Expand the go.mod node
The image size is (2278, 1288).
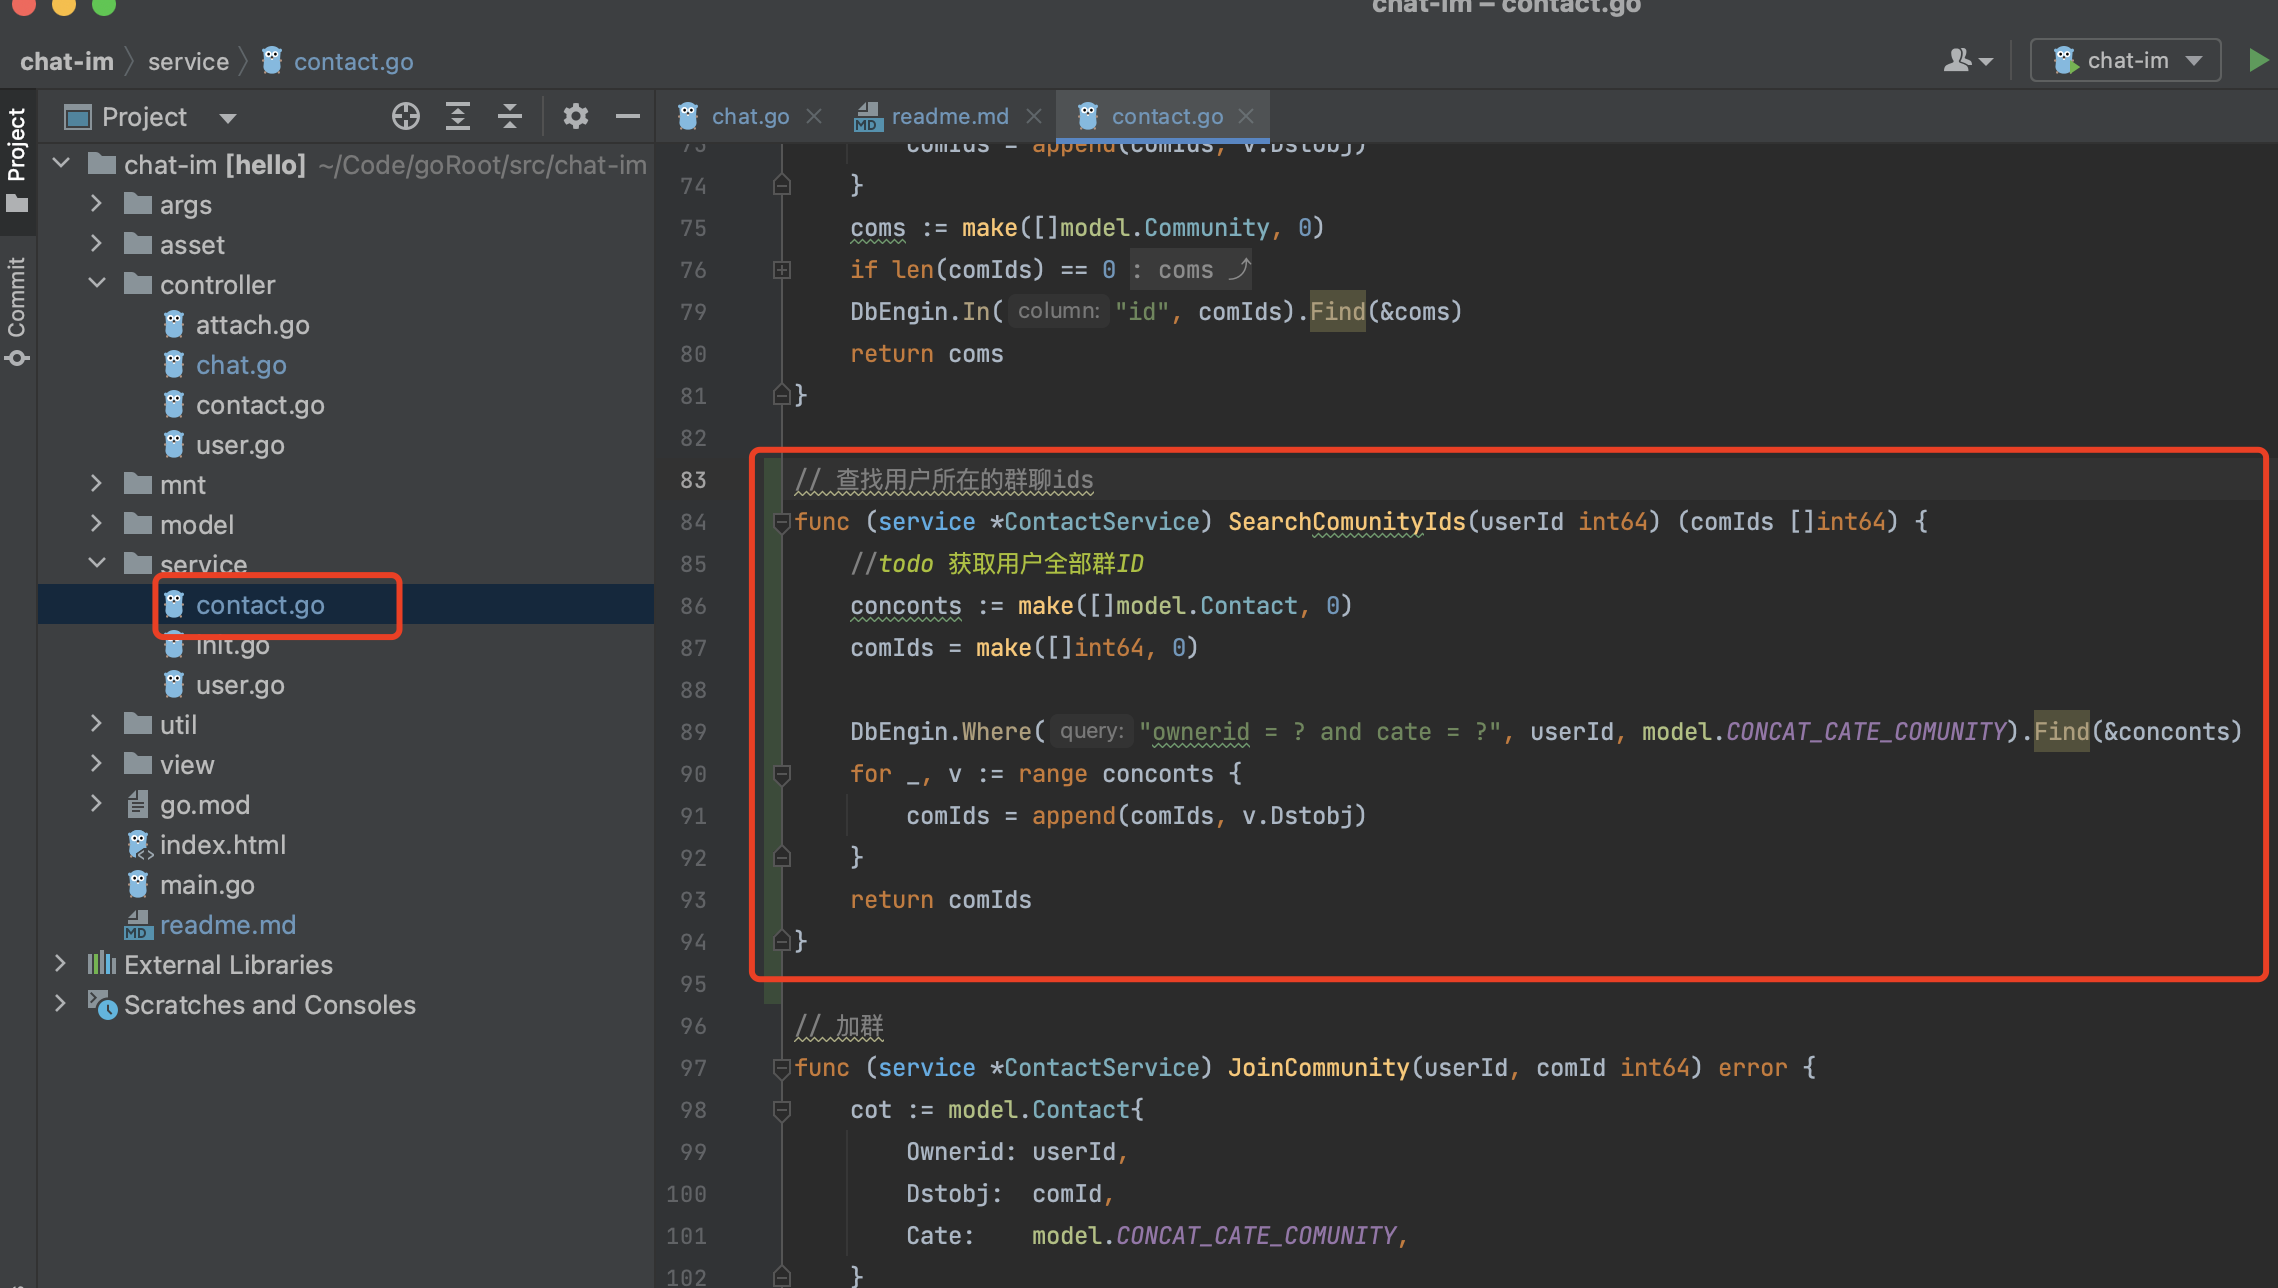click(x=97, y=804)
